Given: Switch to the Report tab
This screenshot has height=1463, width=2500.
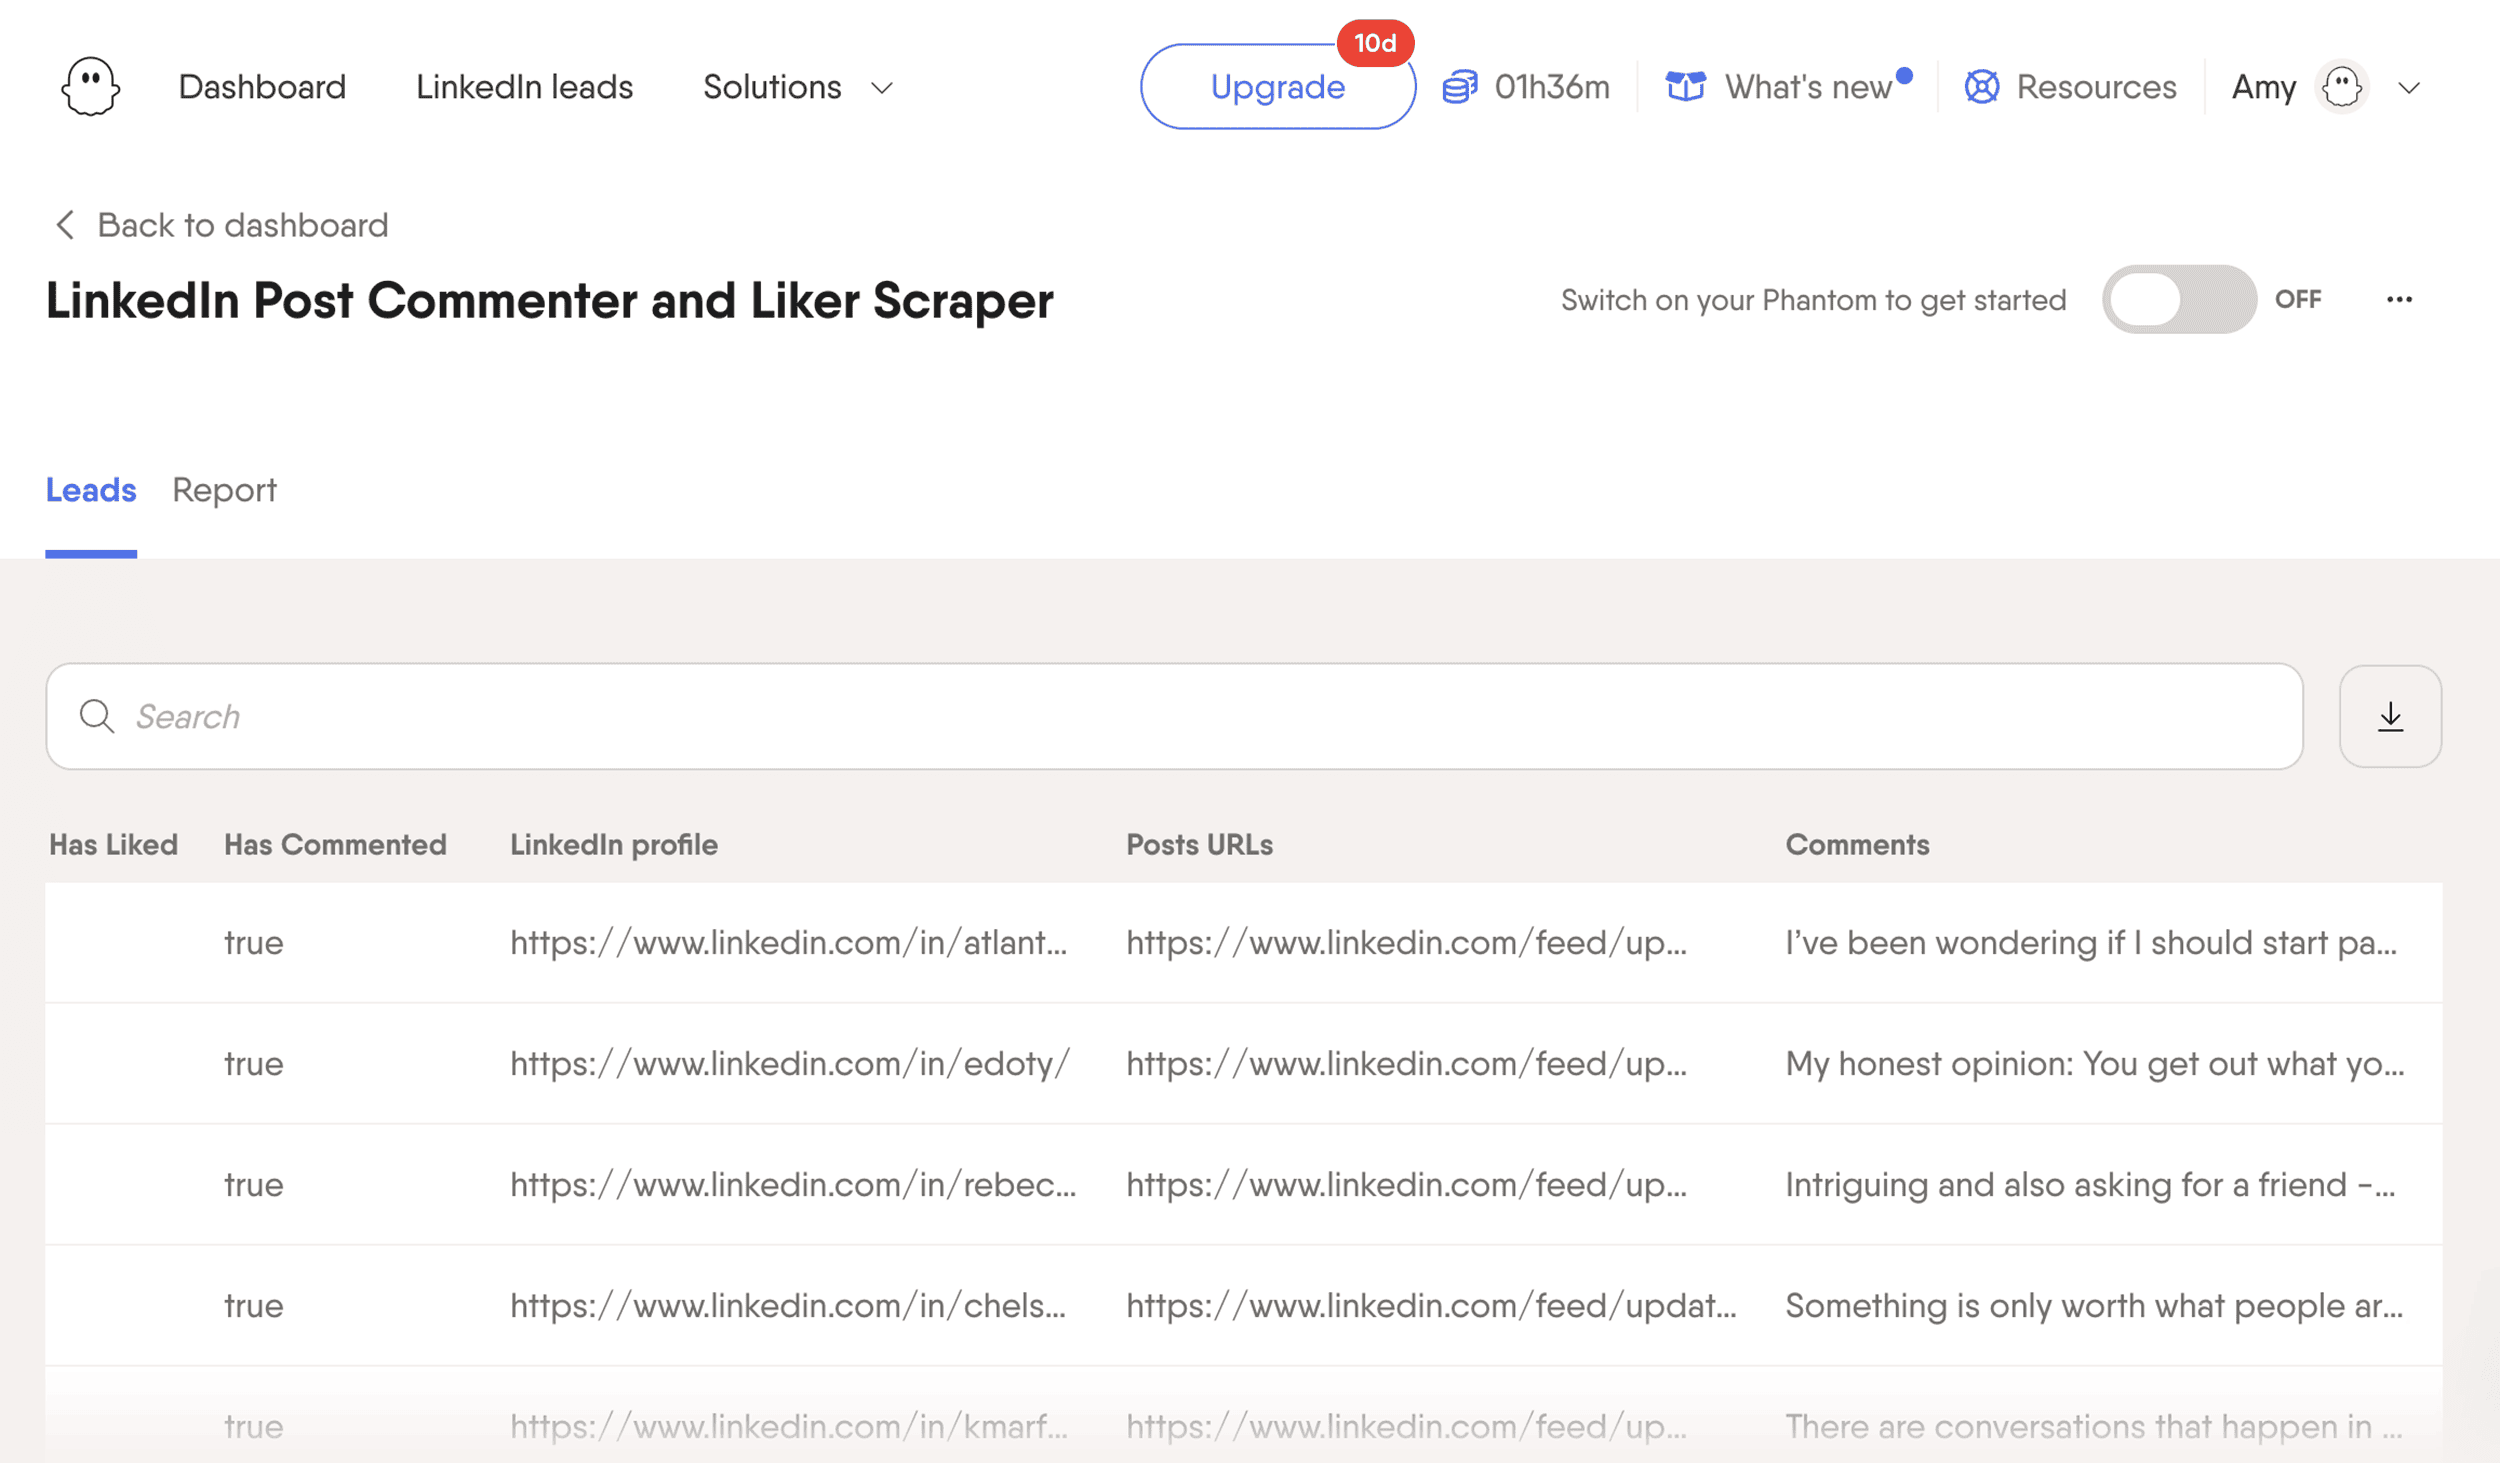Looking at the screenshot, I should coord(224,489).
